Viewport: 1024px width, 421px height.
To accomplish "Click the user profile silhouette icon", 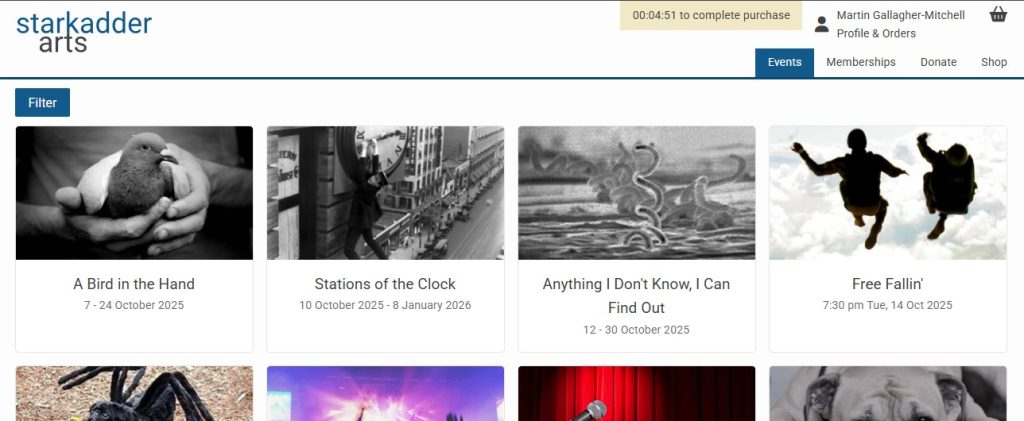I will (822, 24).
